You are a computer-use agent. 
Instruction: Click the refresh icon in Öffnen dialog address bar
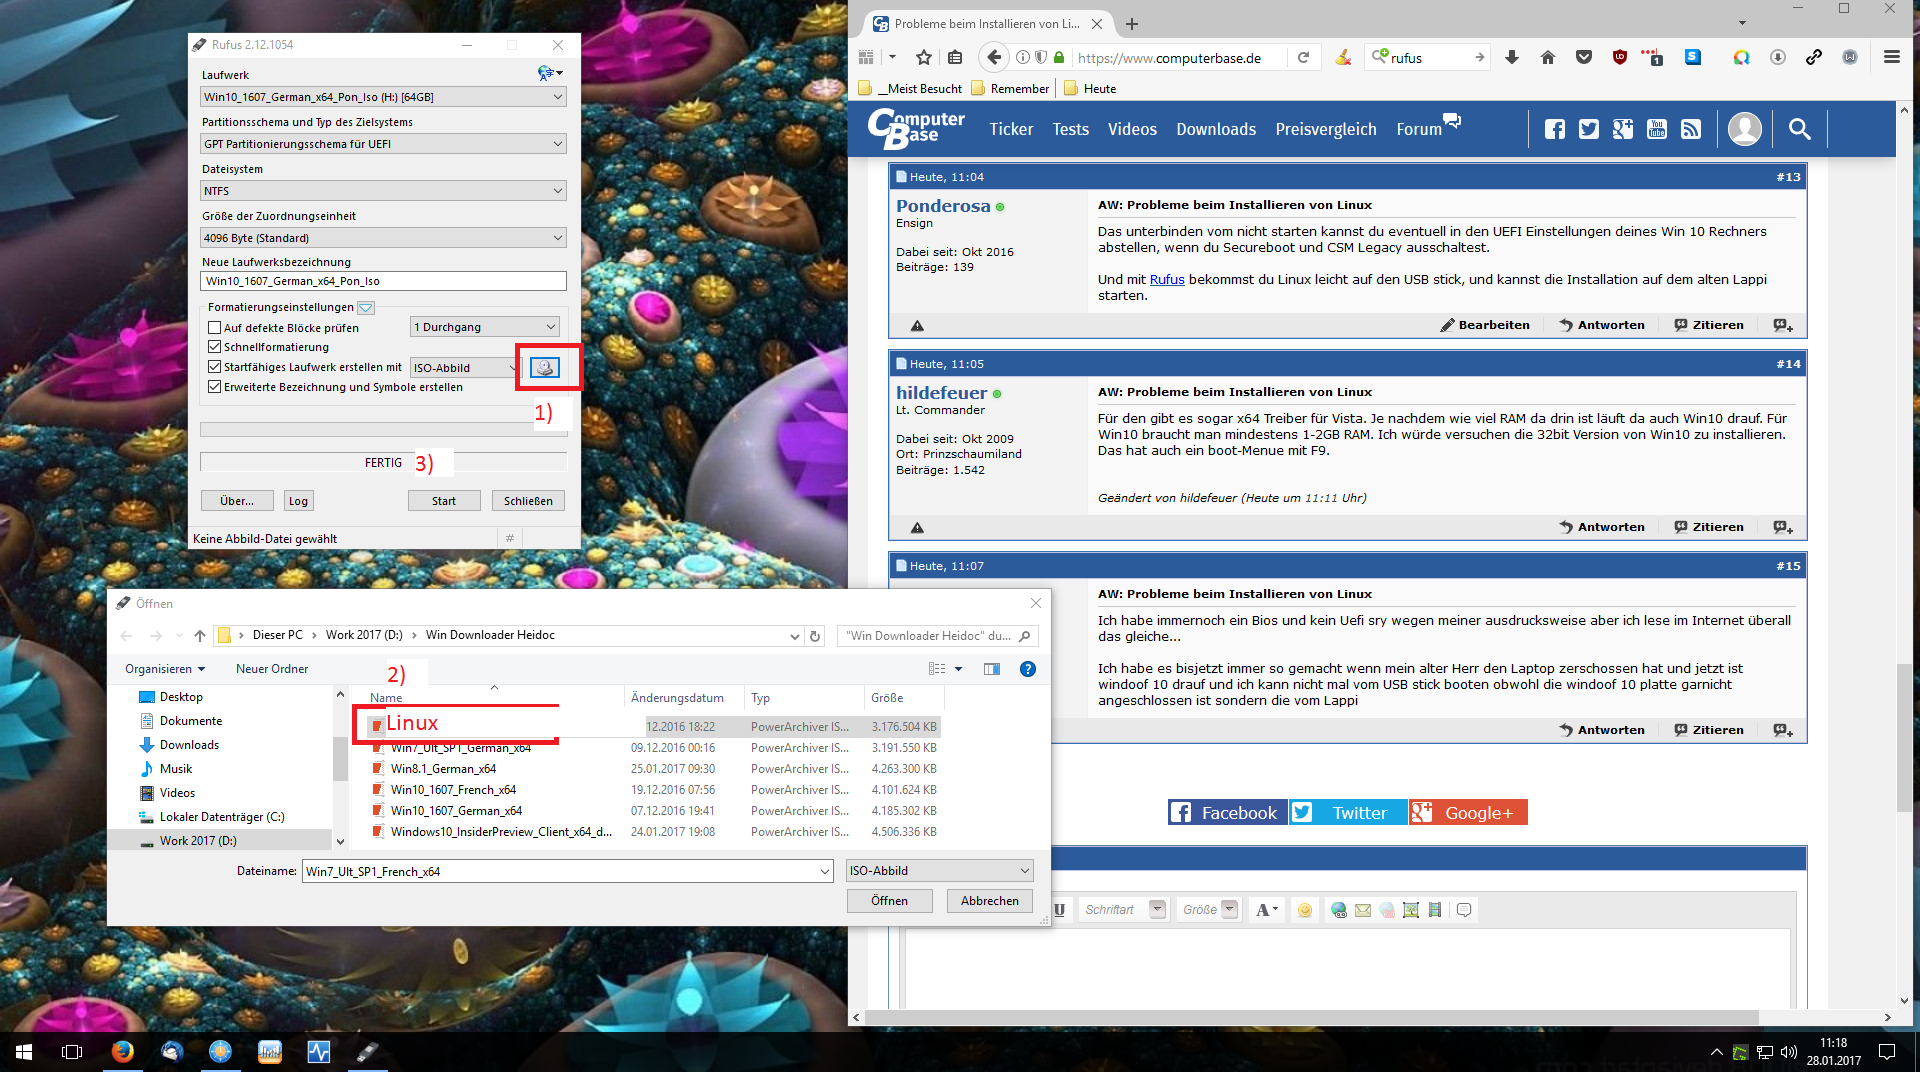(x=815, y=636)
